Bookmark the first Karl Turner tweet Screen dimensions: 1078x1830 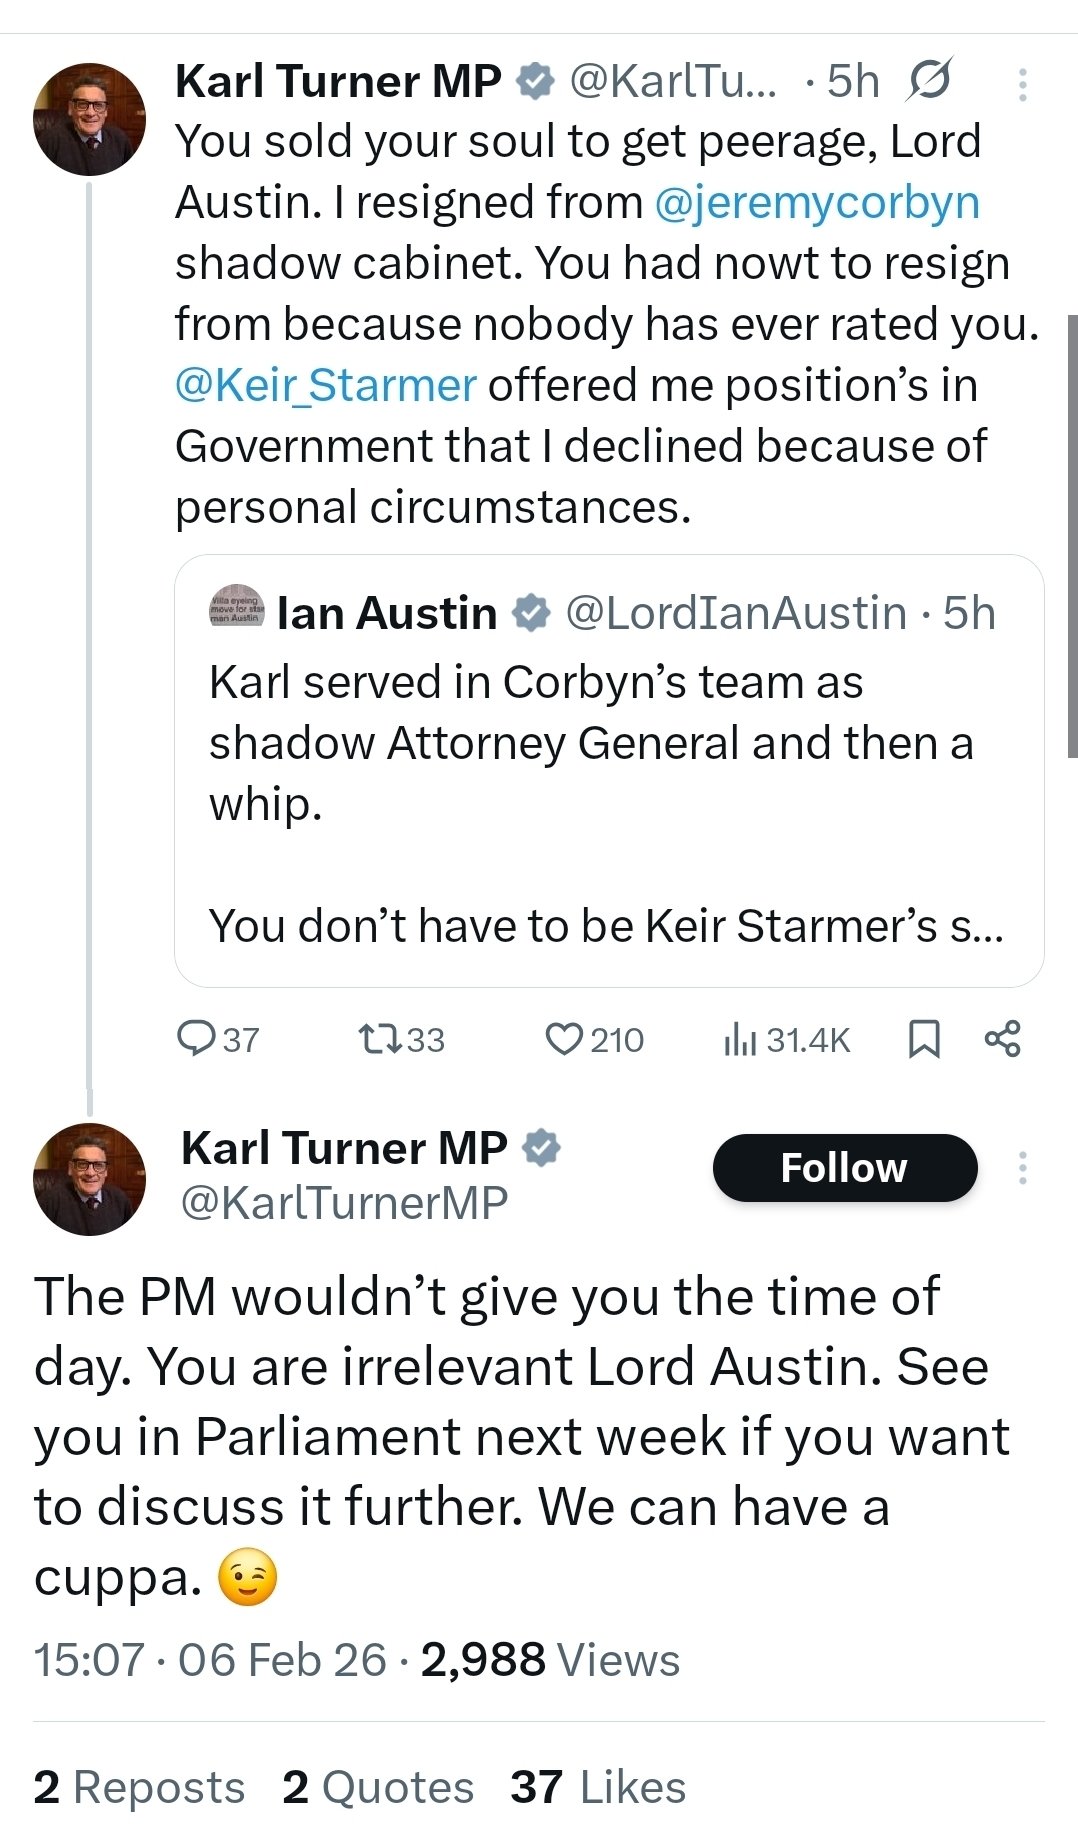pyautogui.click(x=923, y=1039)
